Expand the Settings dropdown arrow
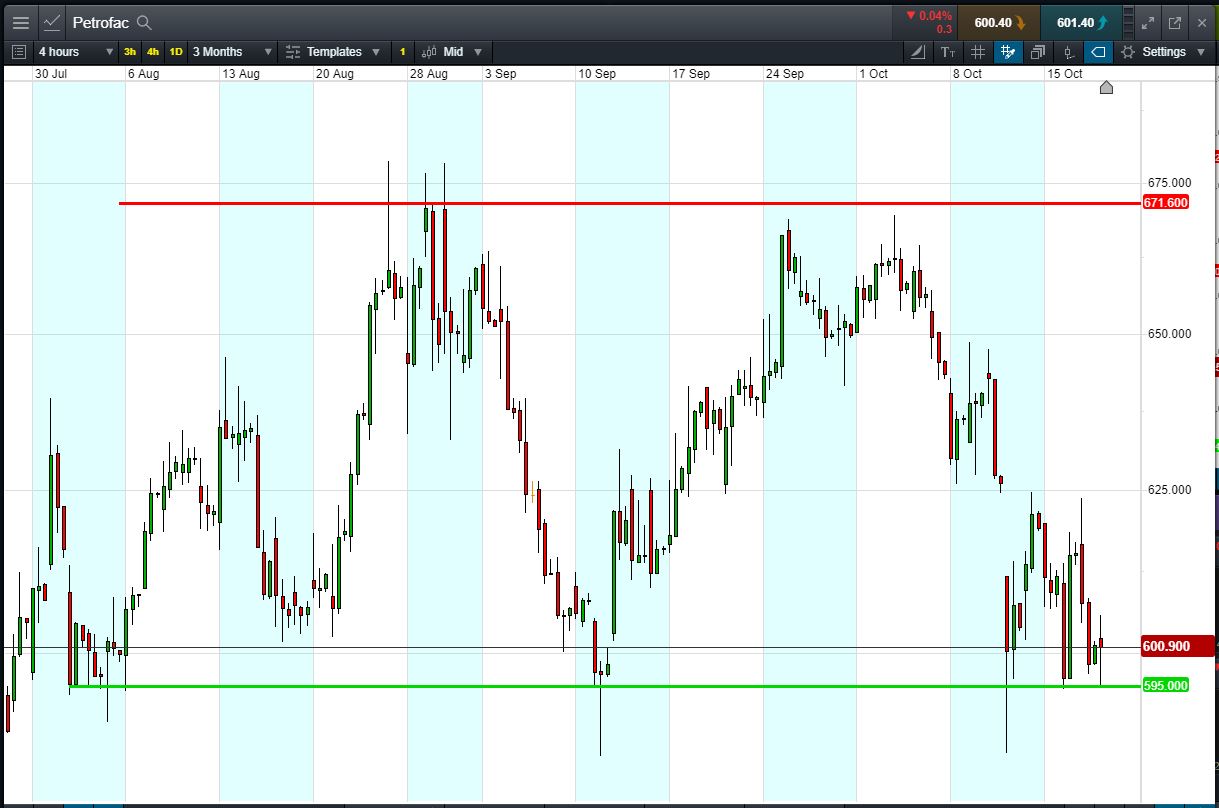1219x808 pixels. coord(1201,52)
